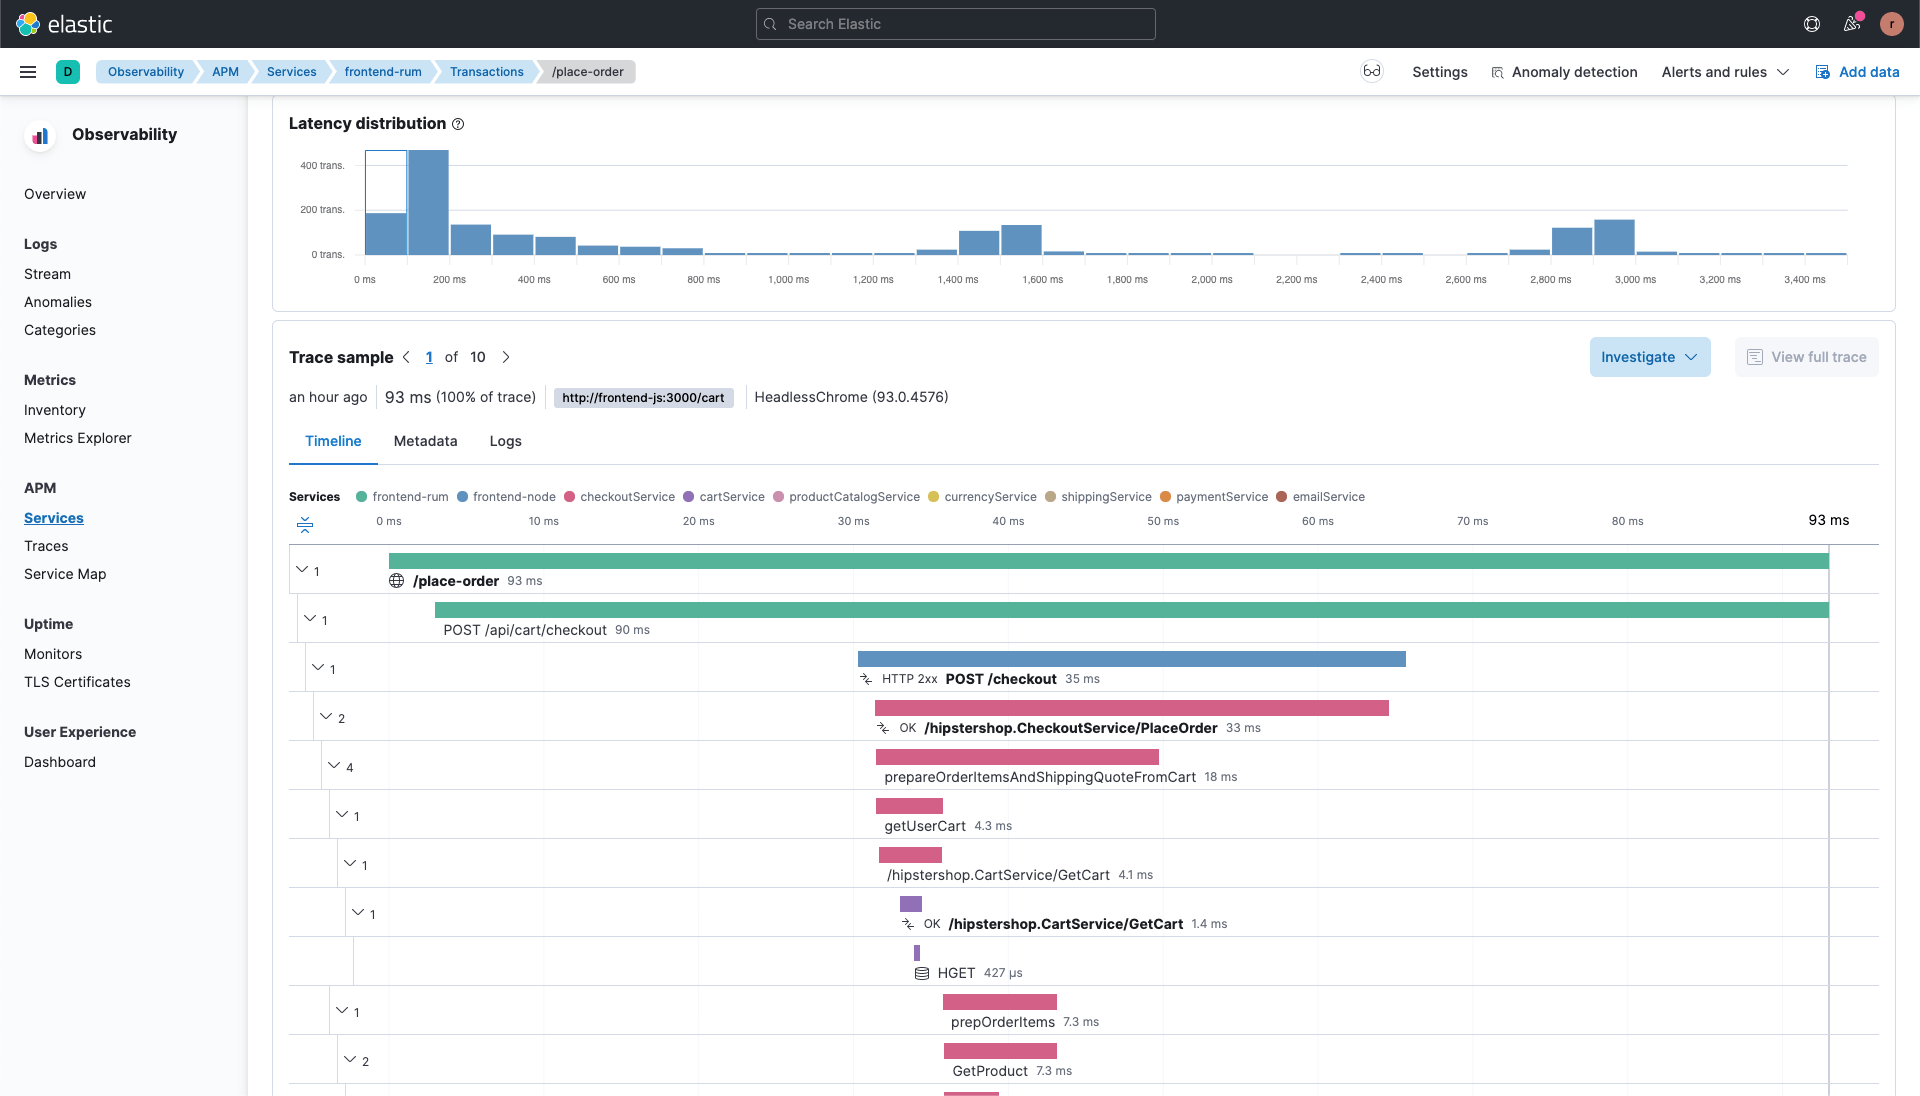Screen dimensions: 1920x1096
Task: Click the frontend-rum breadcrumb
Action: tap(383, 72)
